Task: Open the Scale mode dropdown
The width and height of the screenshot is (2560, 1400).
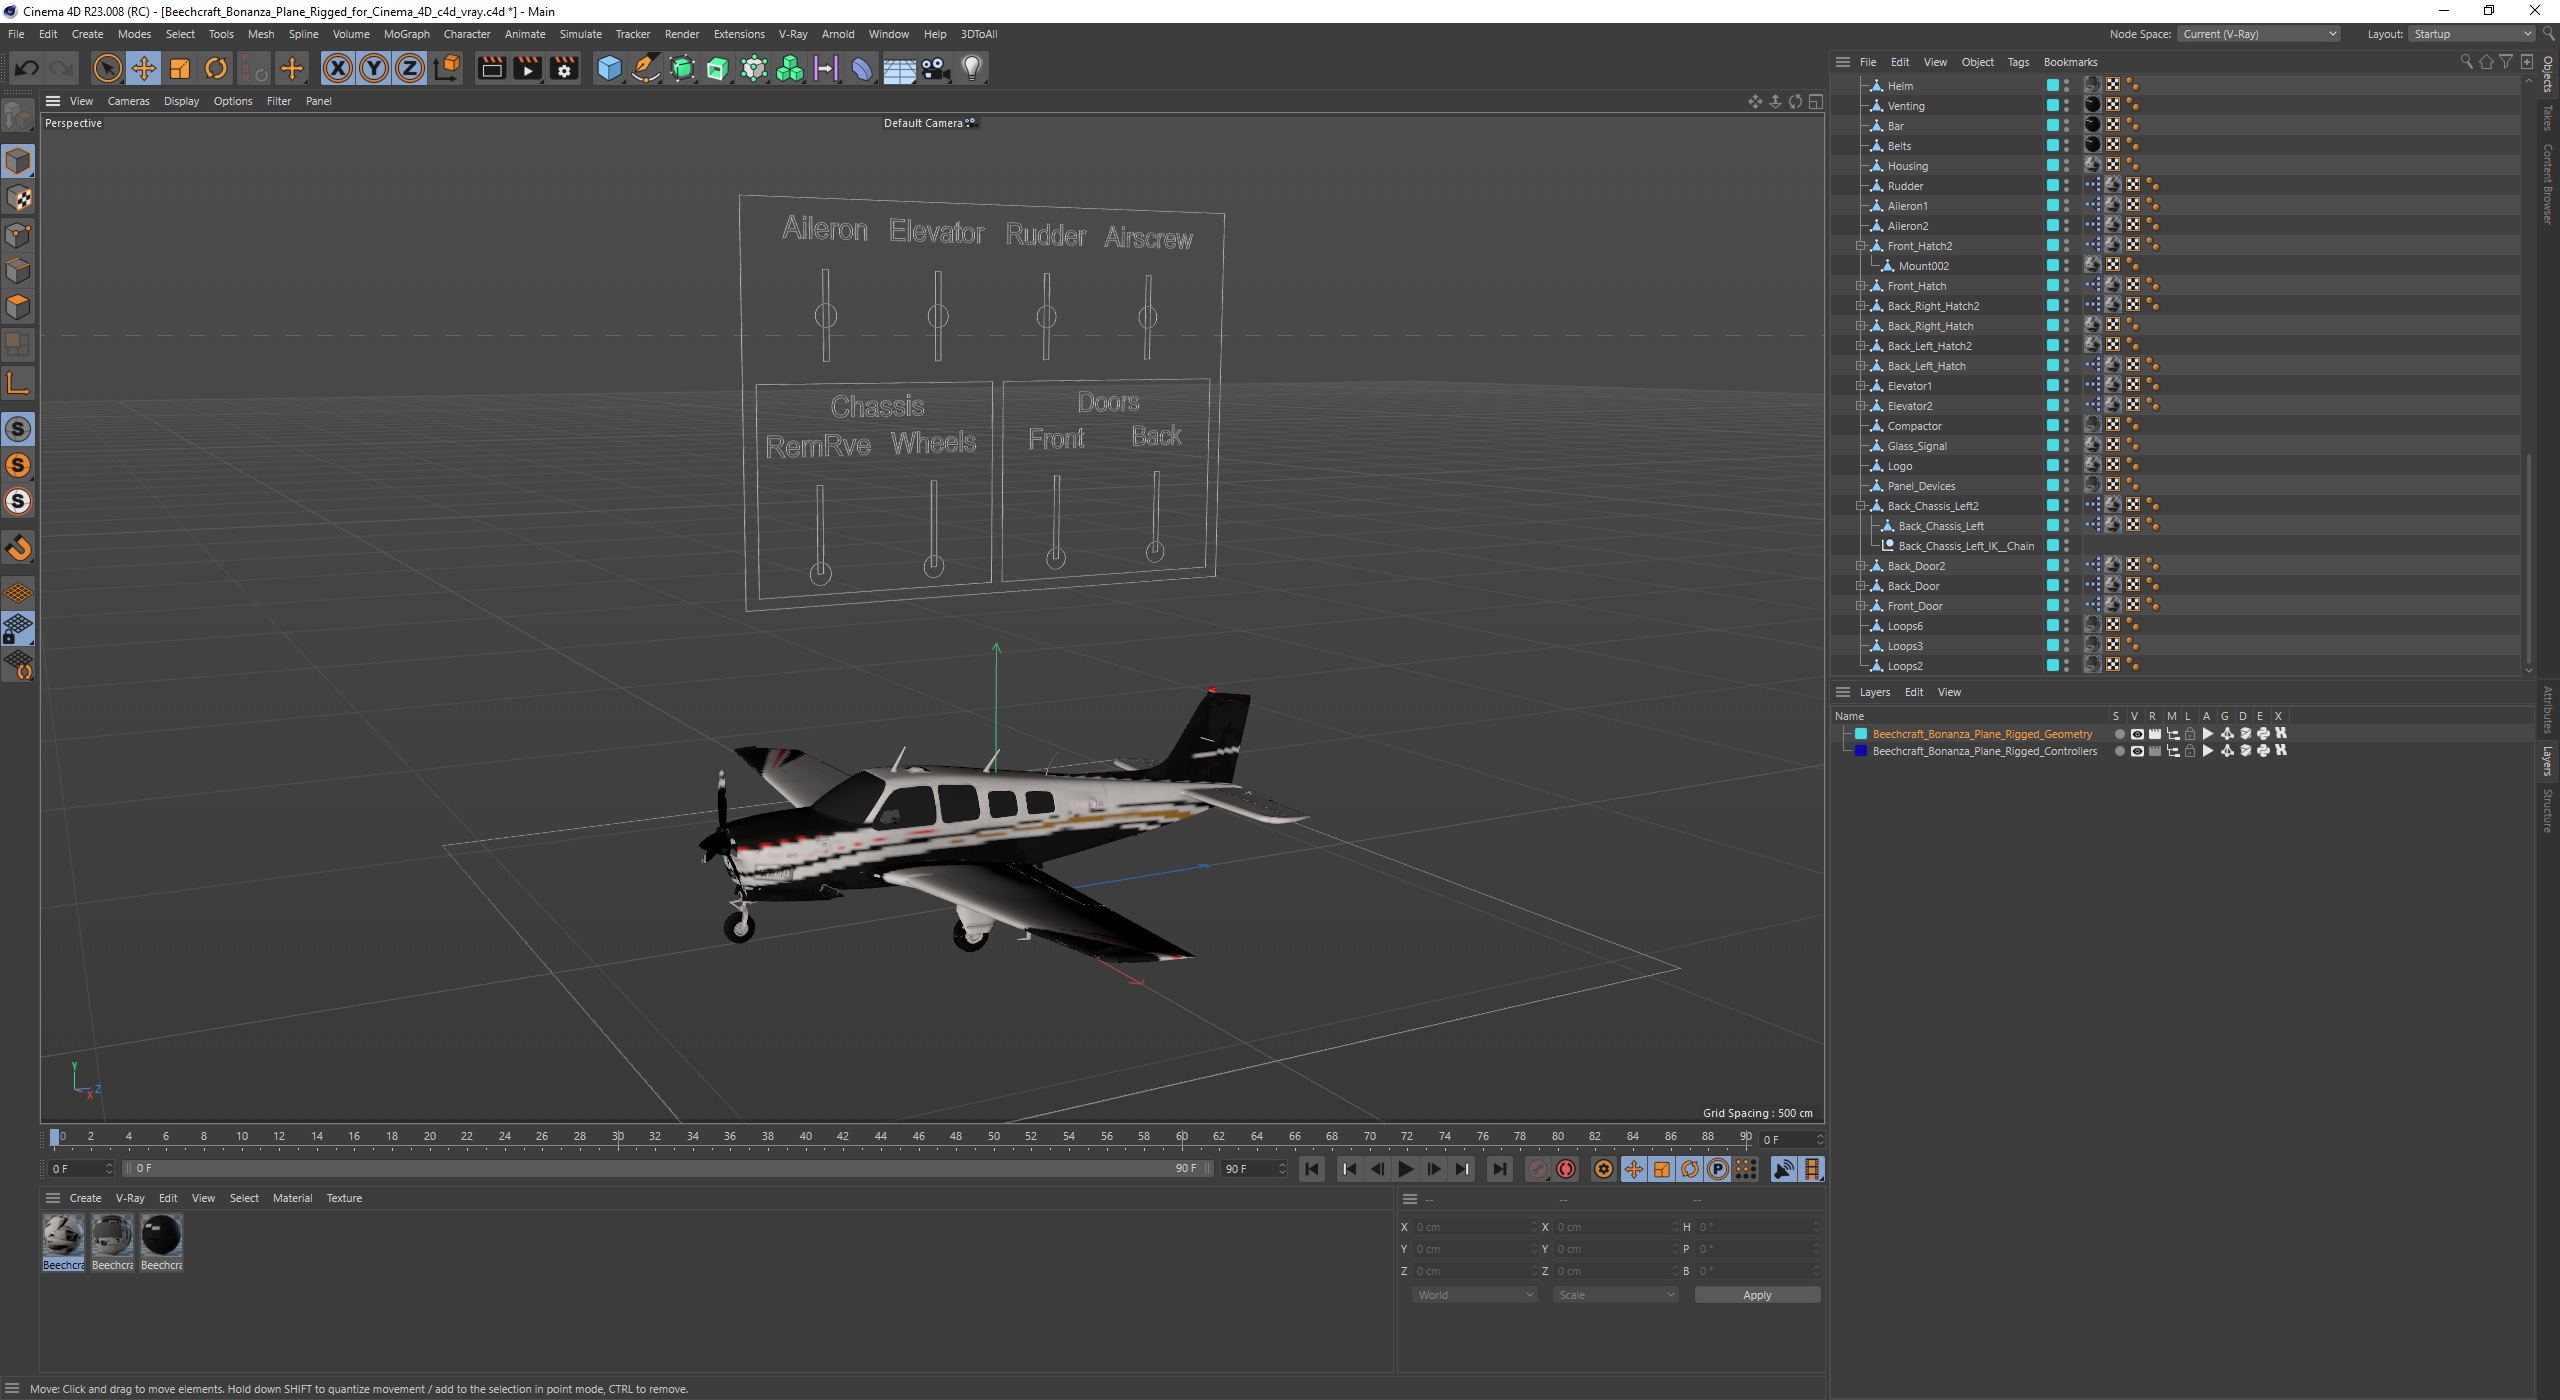Action: tap(1615, 1295)
